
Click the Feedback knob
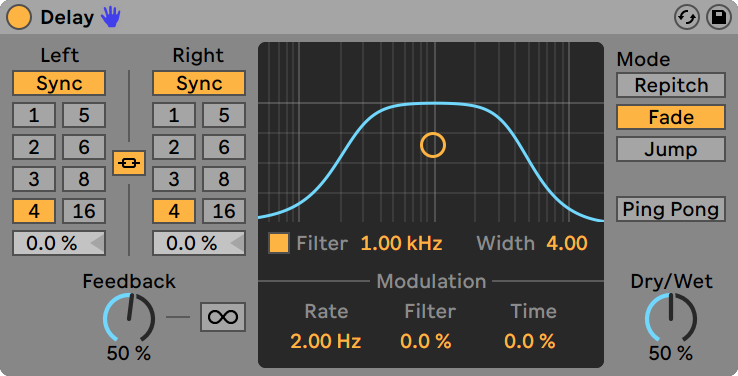pos(129,318)
